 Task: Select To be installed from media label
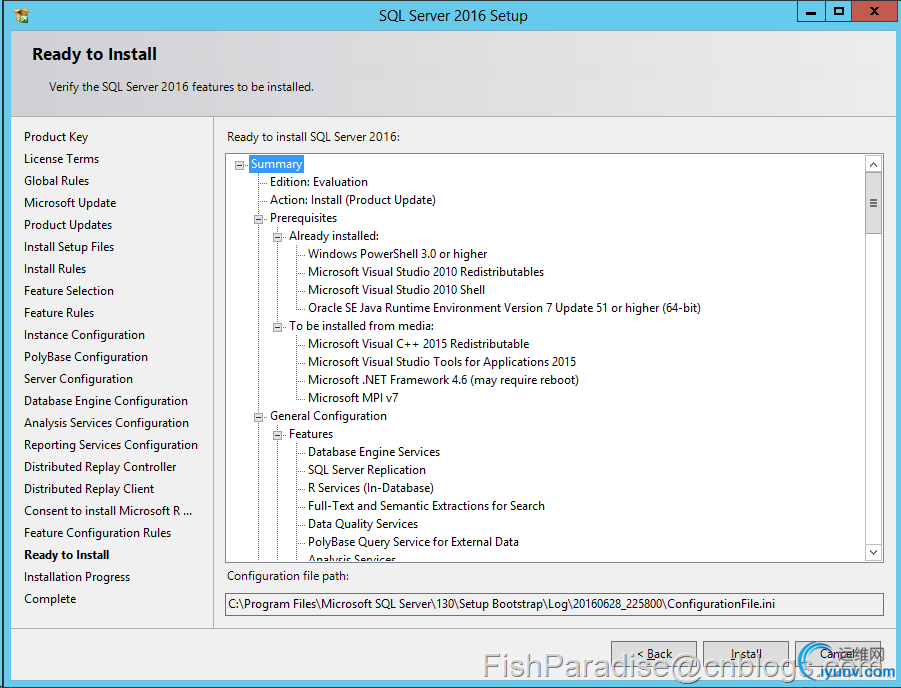361,326
